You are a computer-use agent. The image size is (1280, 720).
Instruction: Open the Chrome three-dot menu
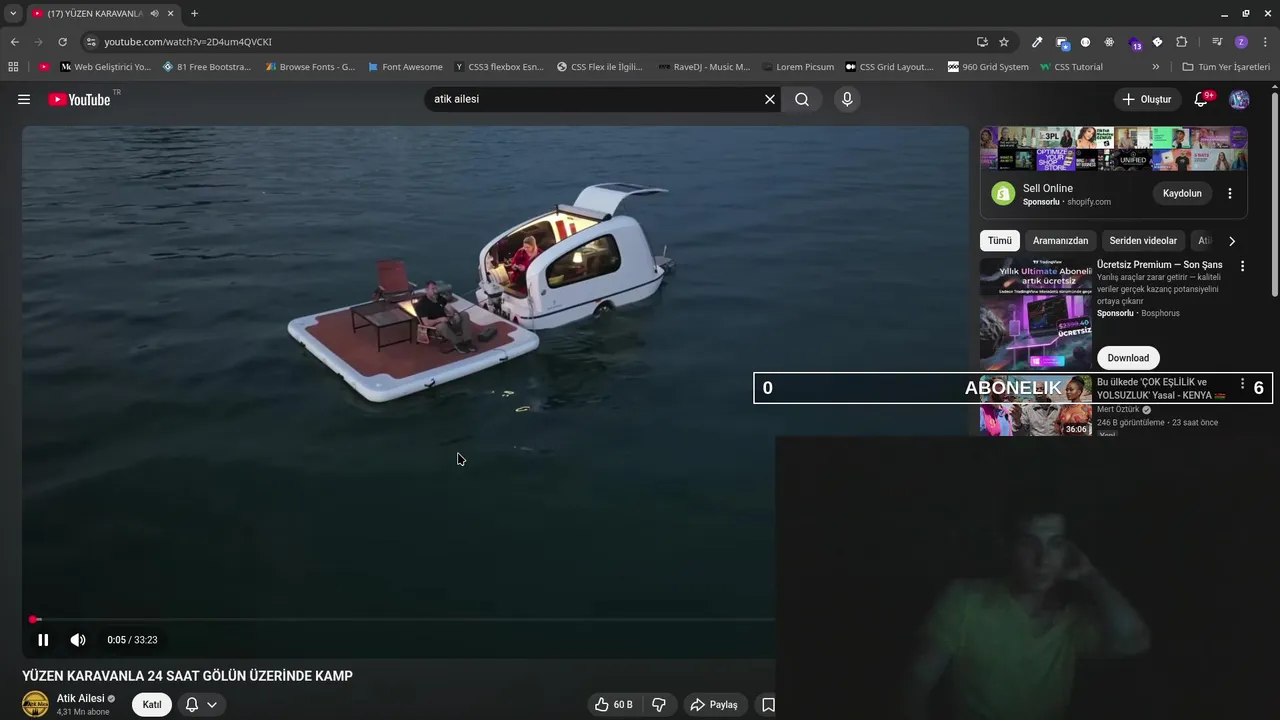1266,42
